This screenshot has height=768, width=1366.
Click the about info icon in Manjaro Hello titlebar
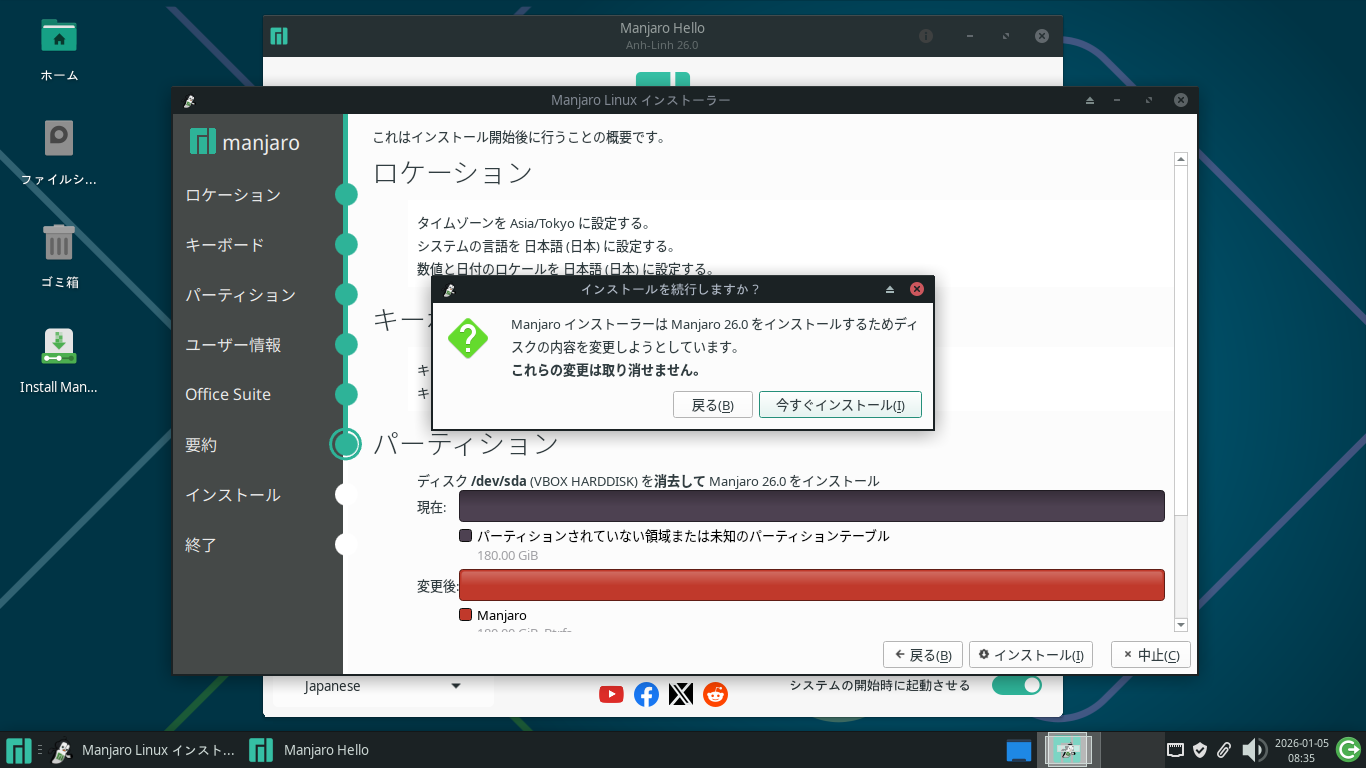pyautogui.click(x=926, y=36)
